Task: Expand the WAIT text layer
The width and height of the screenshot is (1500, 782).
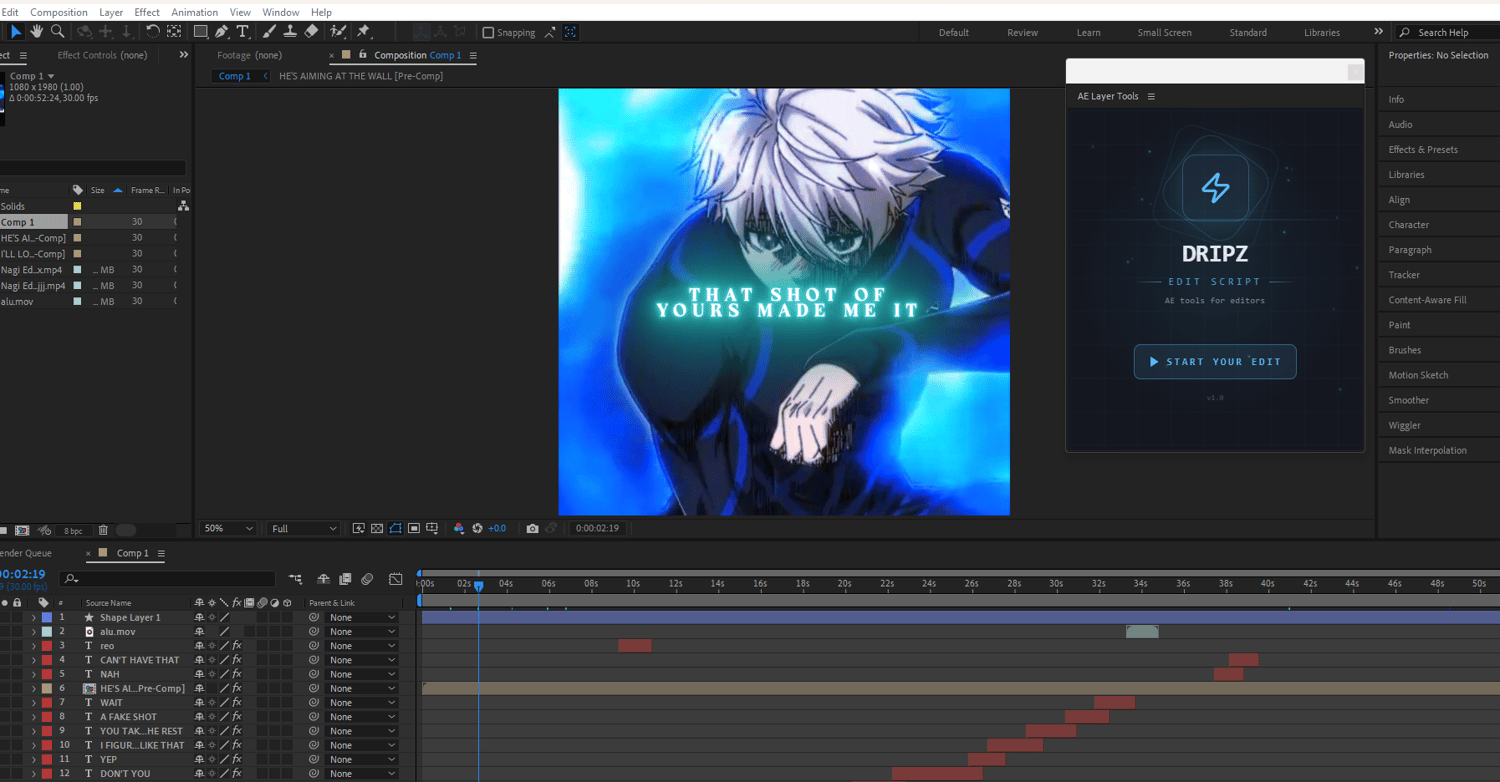Action: (33, 703)
